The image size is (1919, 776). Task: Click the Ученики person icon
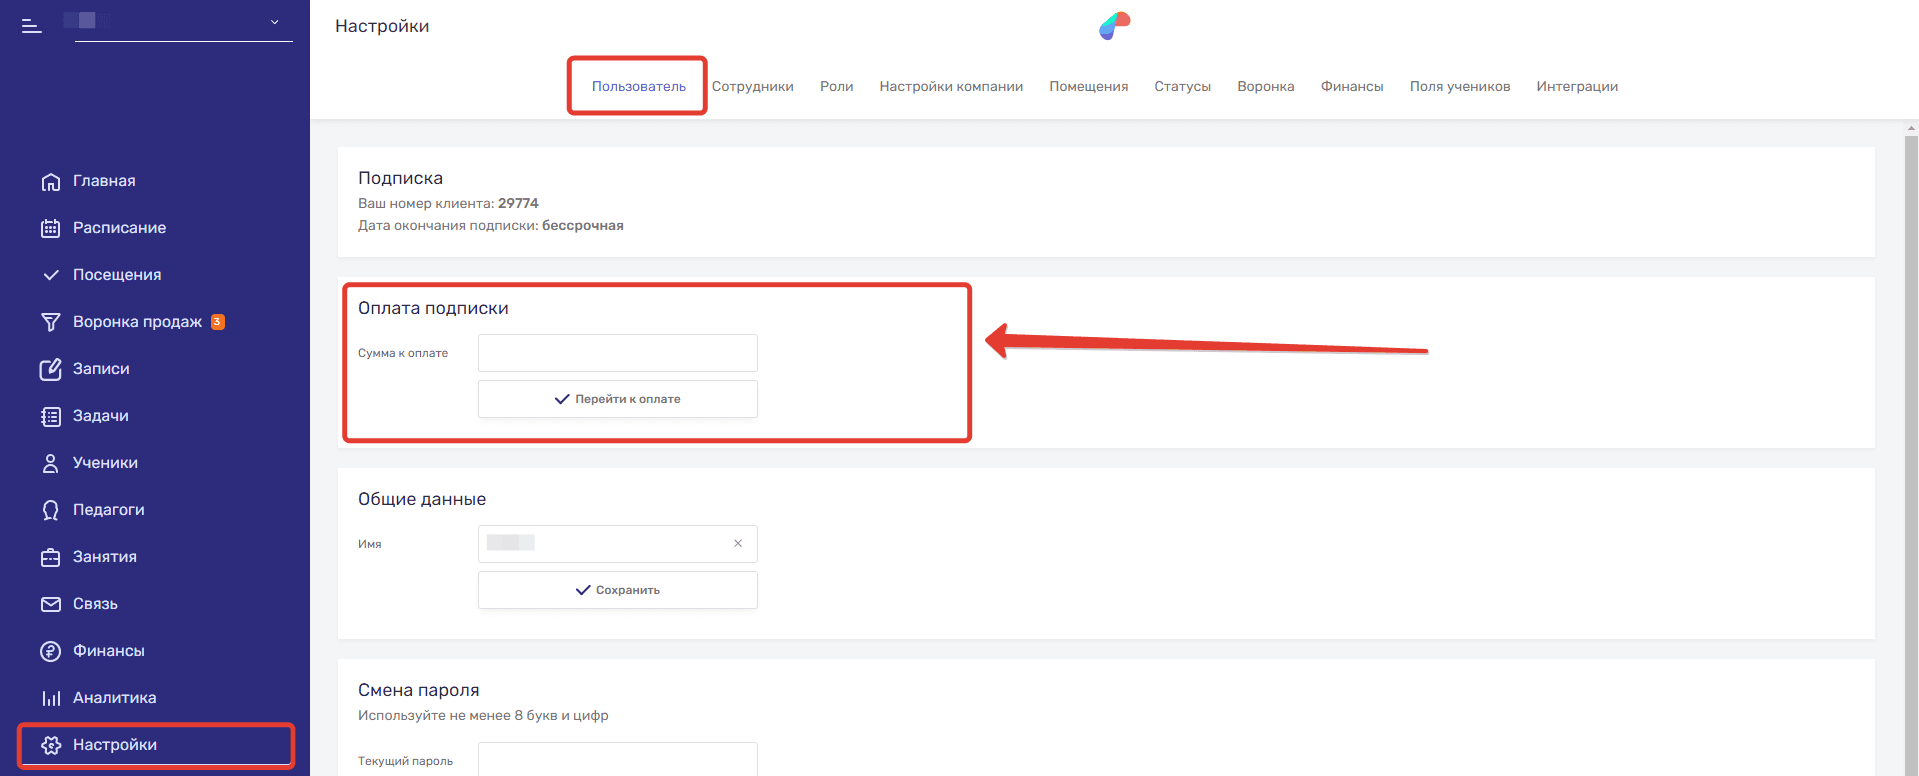click(x=51, y=463)
